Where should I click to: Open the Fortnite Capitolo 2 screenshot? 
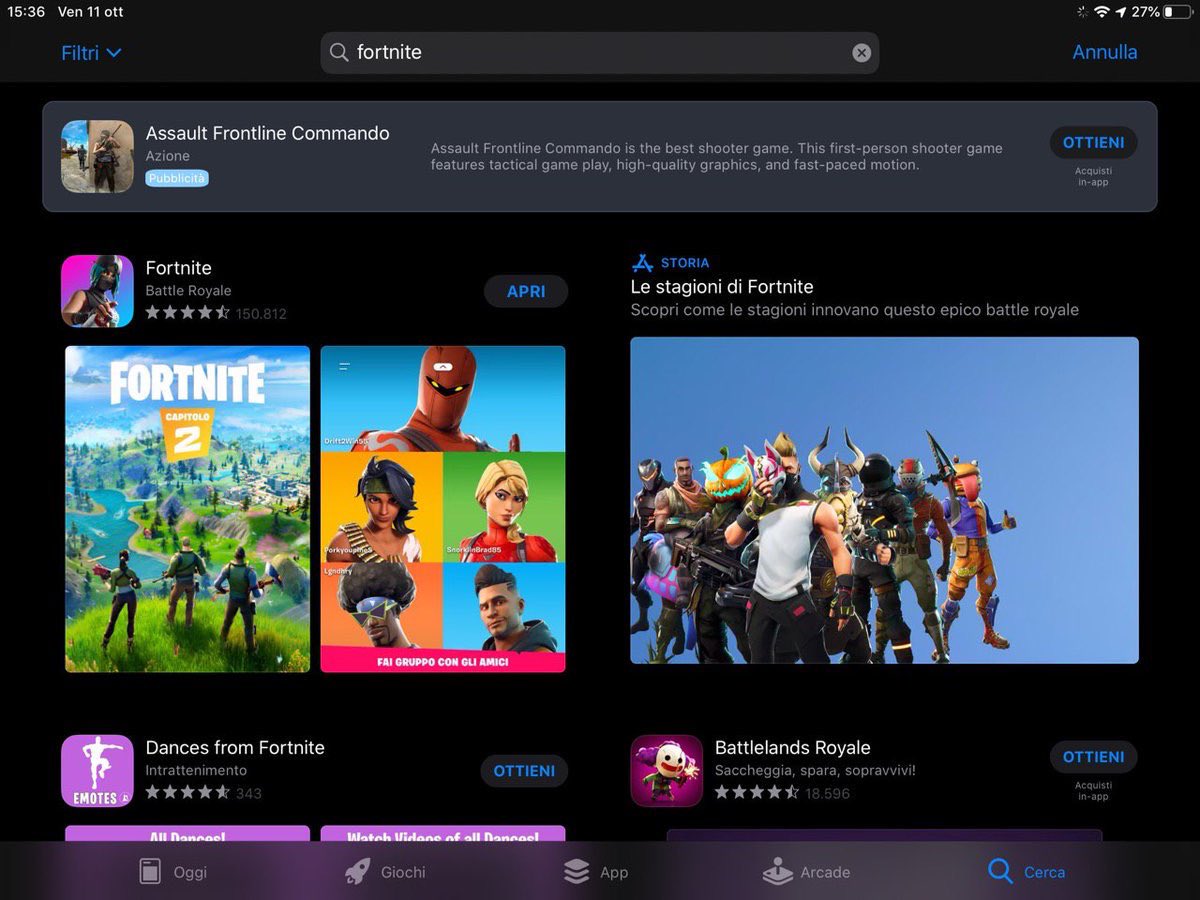coord(188,509)
